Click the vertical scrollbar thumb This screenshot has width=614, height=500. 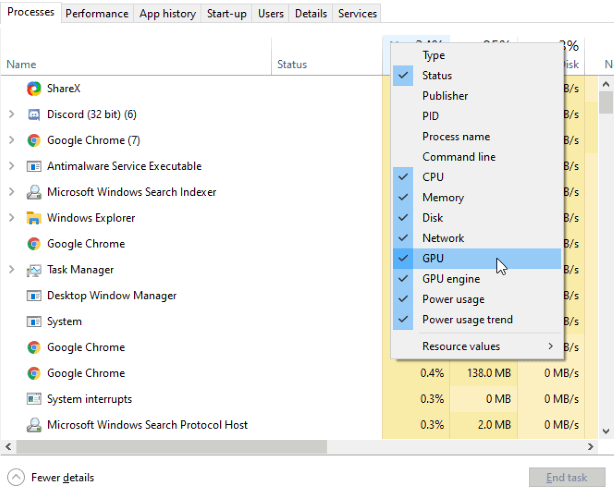(606, 103)
